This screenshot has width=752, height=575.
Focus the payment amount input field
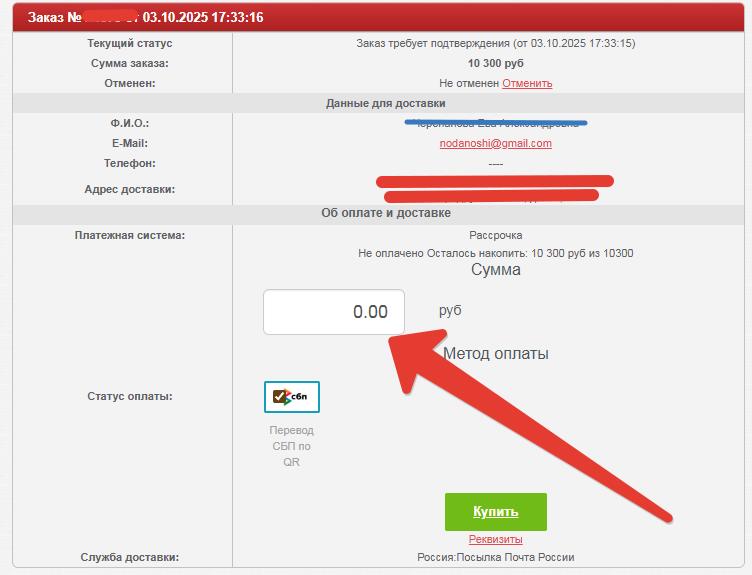click(x=334, y=312)
